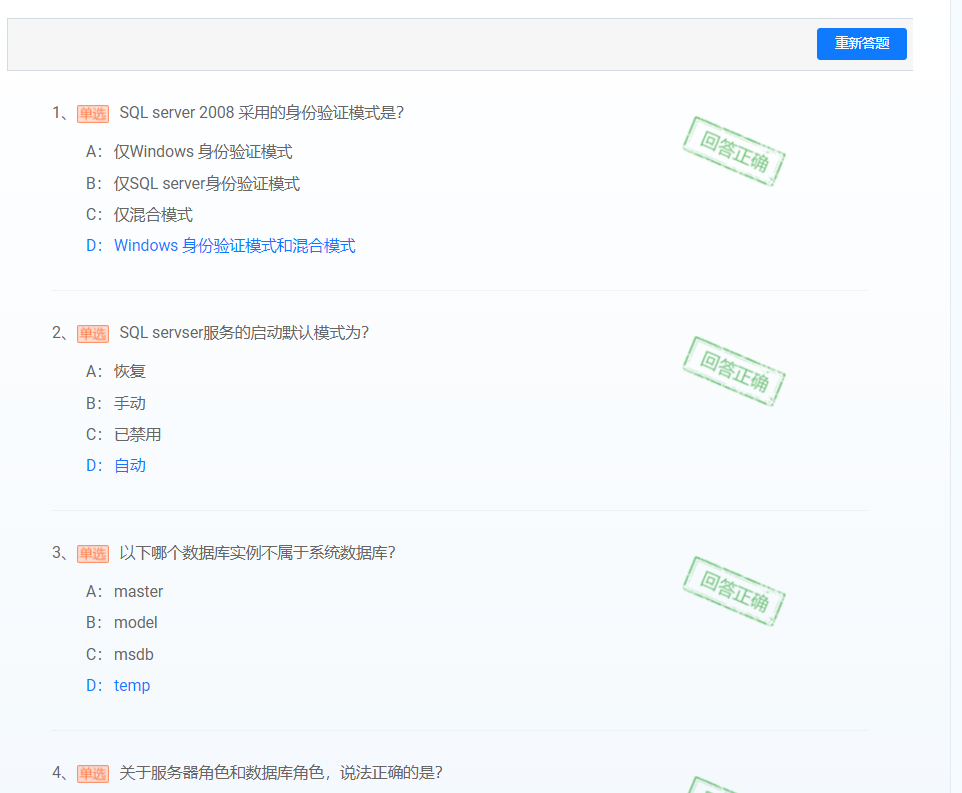Screen dimensions: 962x793
Task: Pick answer C 已禁用
Action: click(123, 434)
